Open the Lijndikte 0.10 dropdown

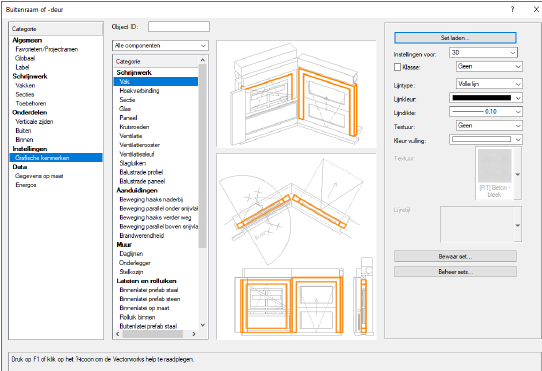(485, 112)
